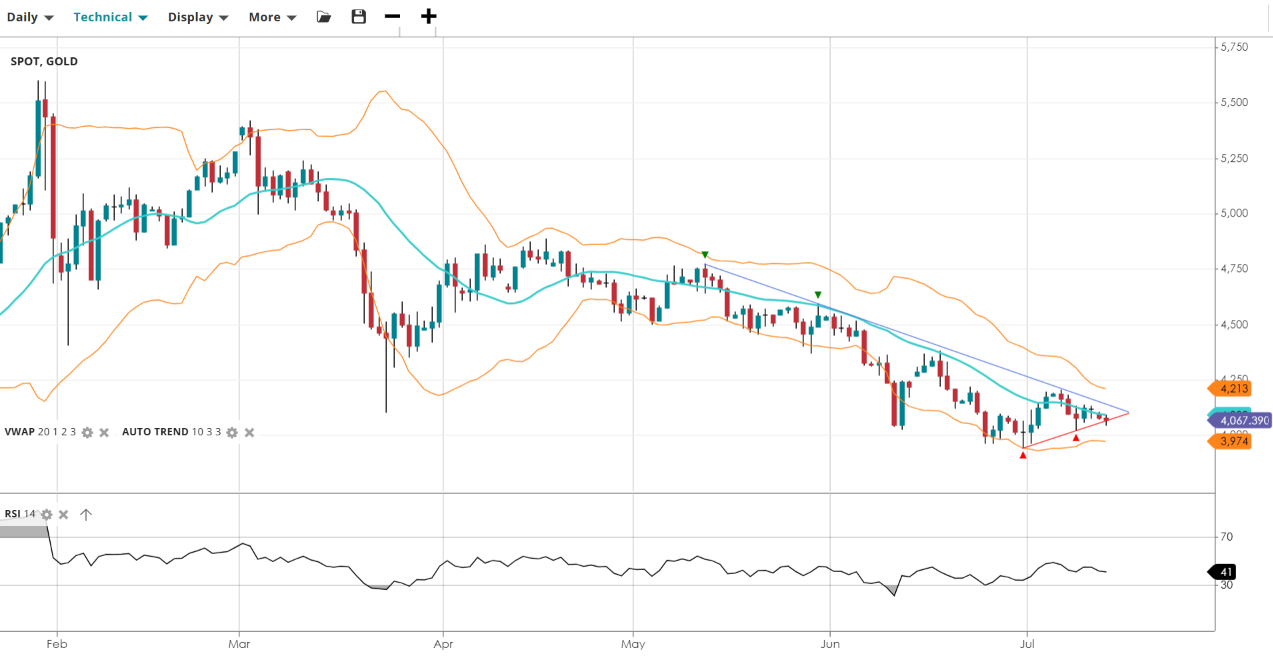
Task: Remove the AUTO TREND indicator
Action: pos(249,432)
